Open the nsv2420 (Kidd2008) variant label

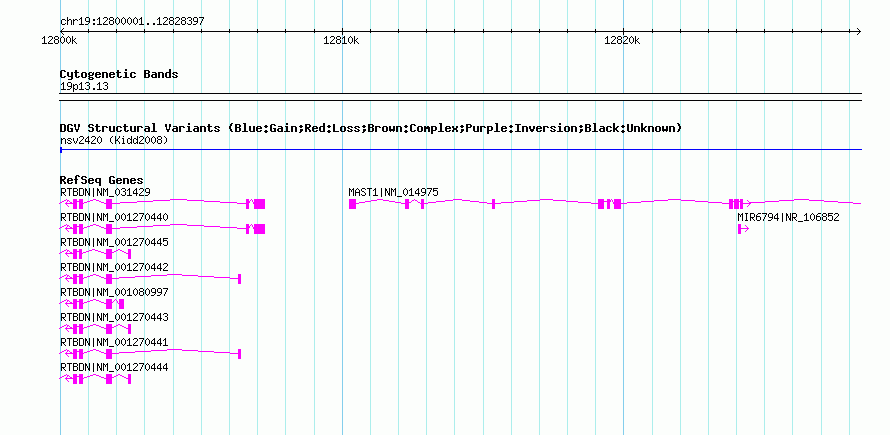coord(114,140)
